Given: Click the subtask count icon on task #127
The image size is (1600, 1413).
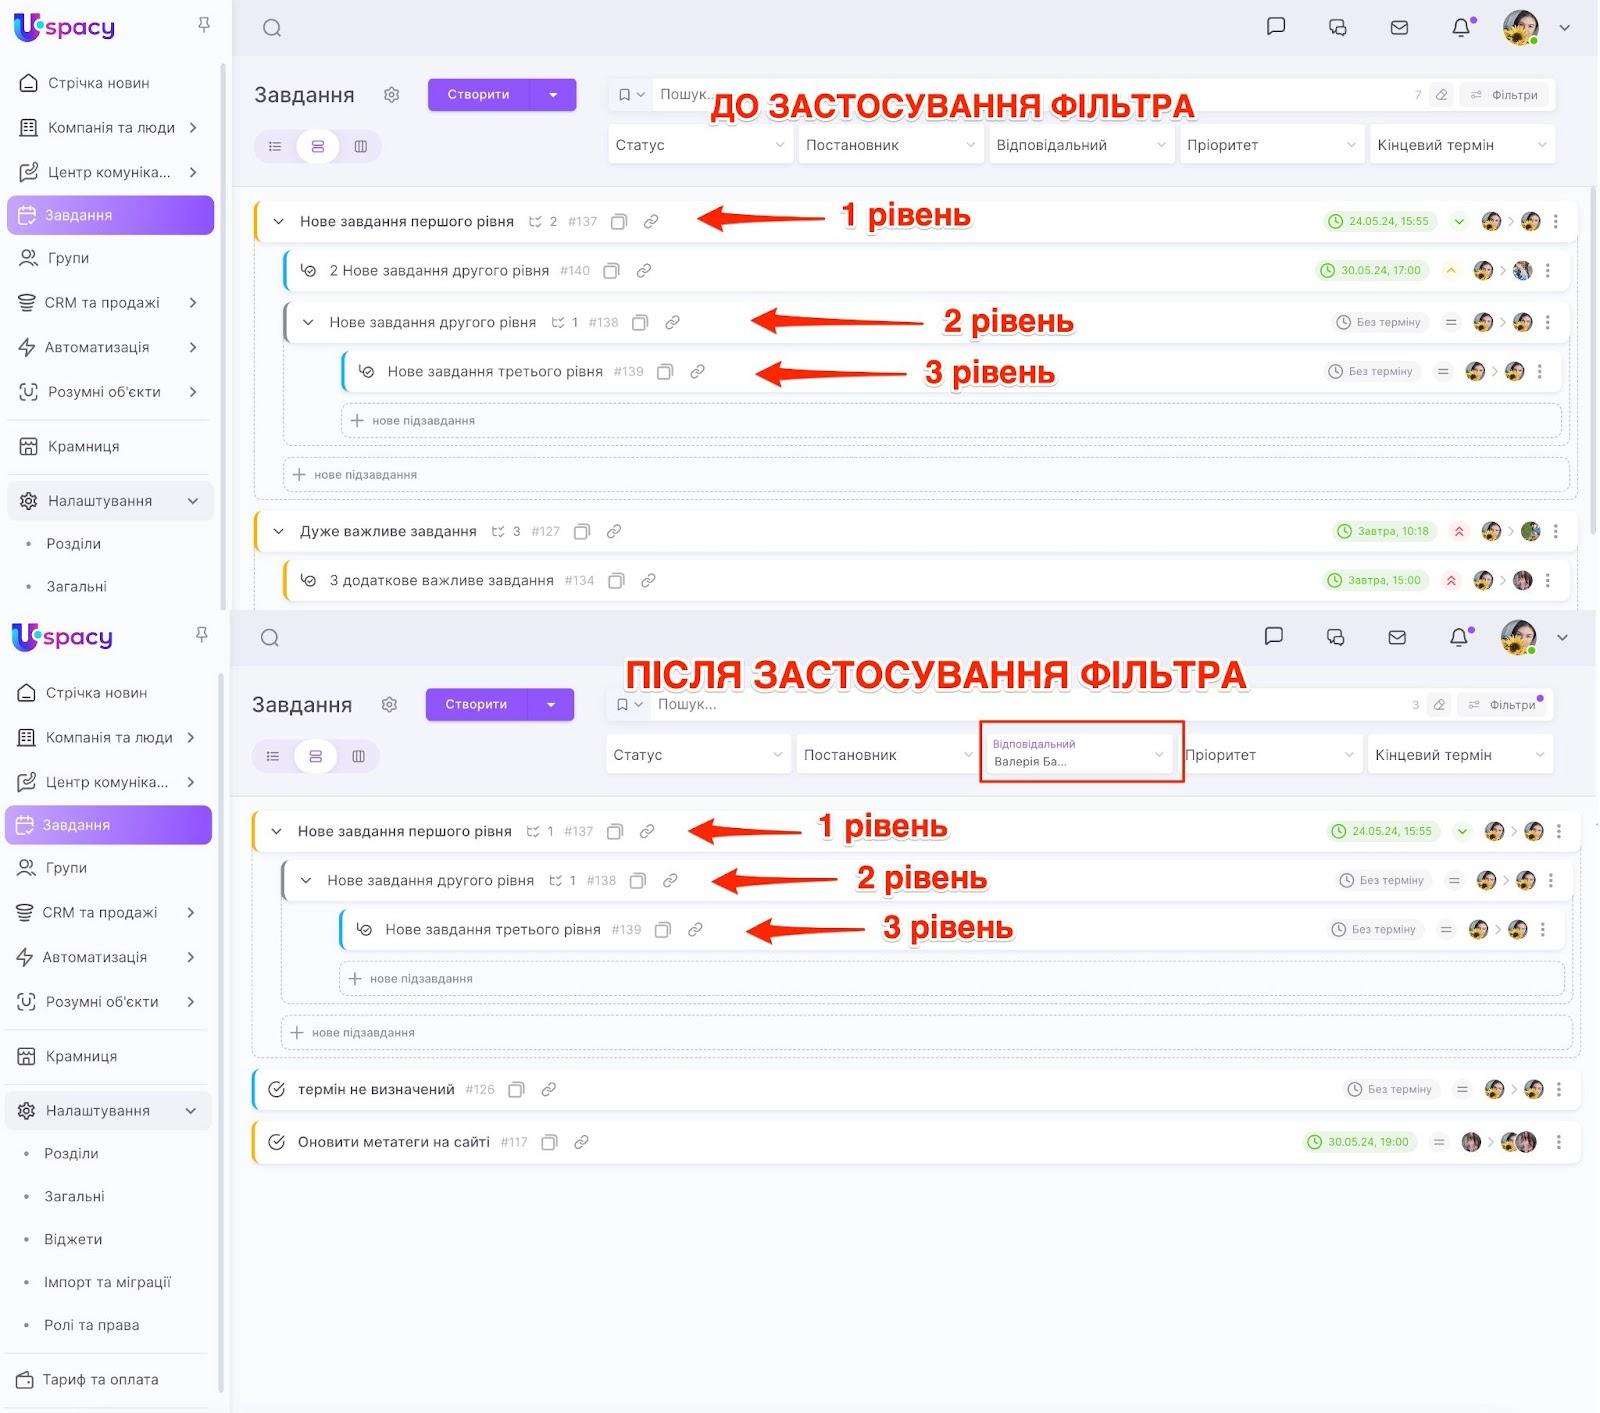Looking at the screenshot, I should [x=498, y=532].
